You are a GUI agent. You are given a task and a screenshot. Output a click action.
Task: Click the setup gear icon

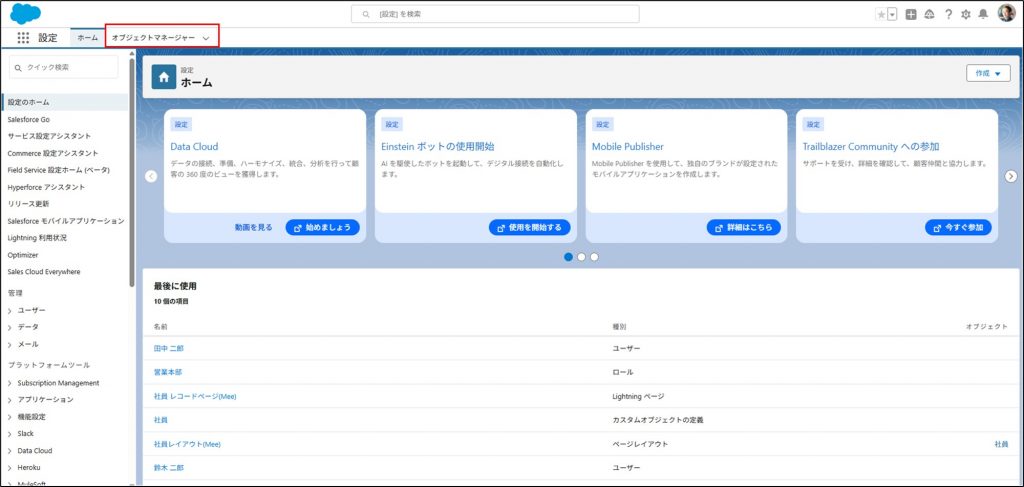966,14
